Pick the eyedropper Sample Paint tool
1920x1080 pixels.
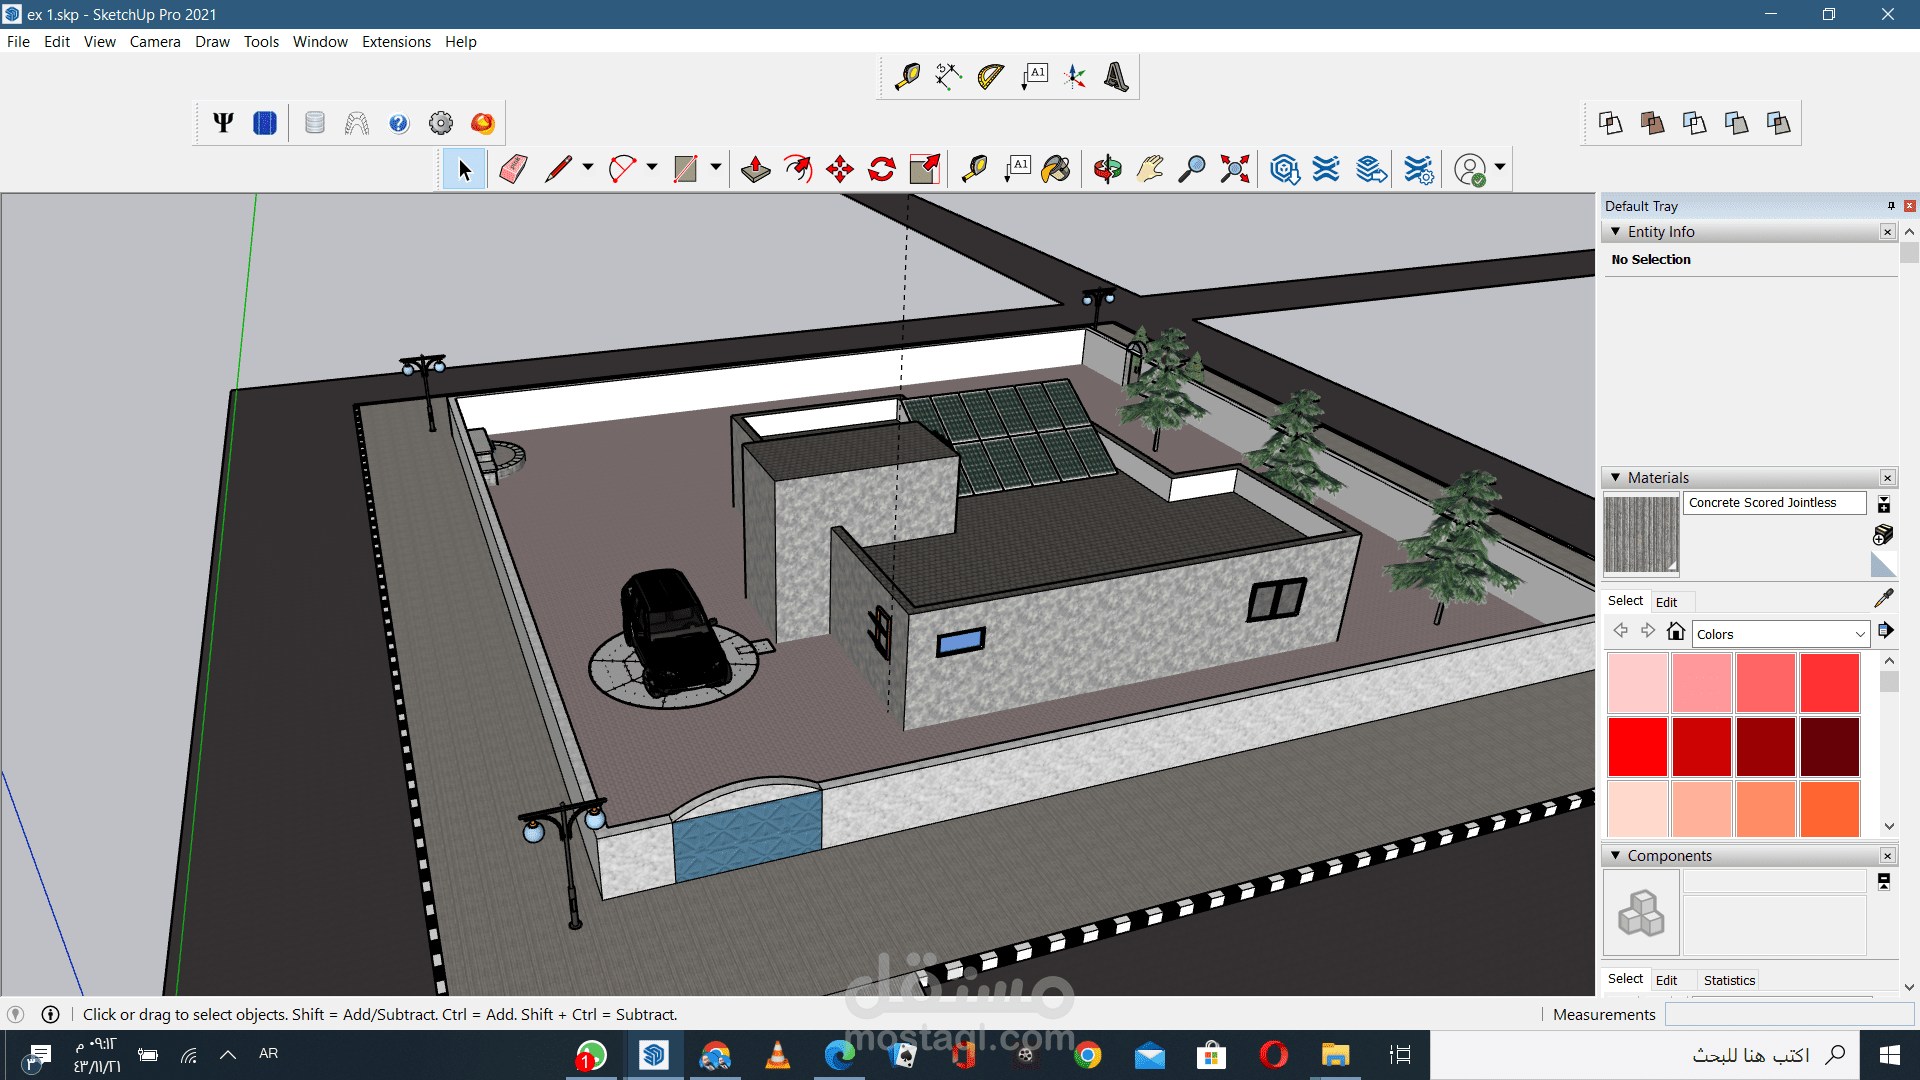[1884, 598]
